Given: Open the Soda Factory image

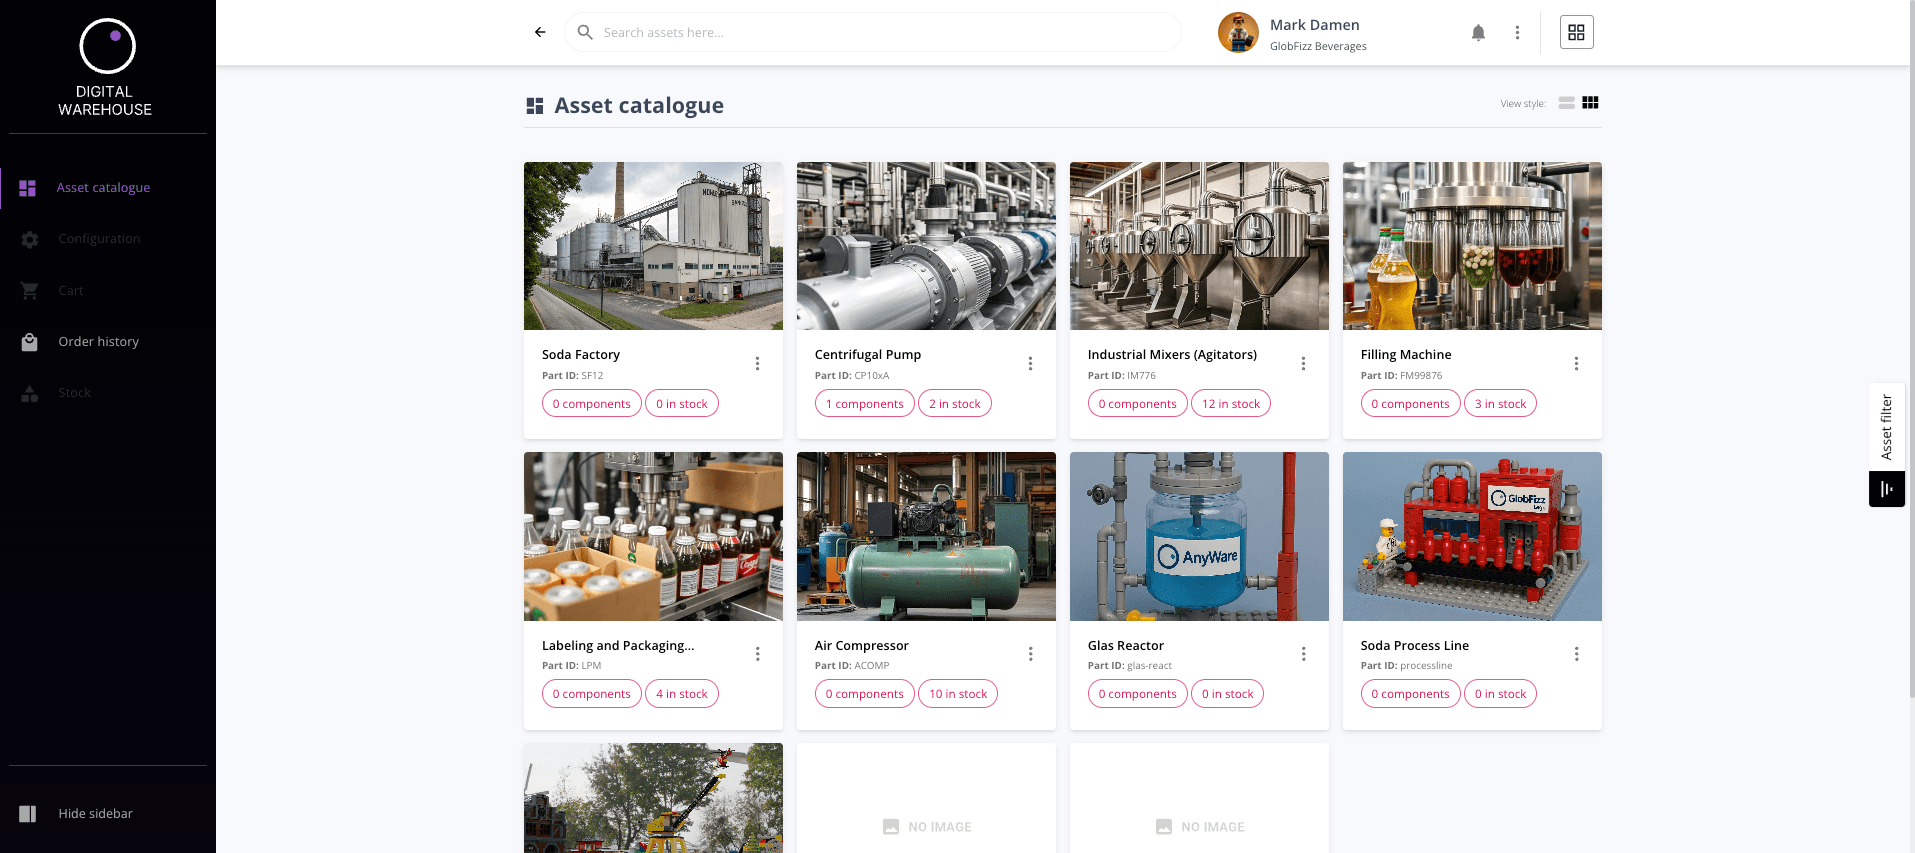Looking at the screenshot, I should pos(653,246).
